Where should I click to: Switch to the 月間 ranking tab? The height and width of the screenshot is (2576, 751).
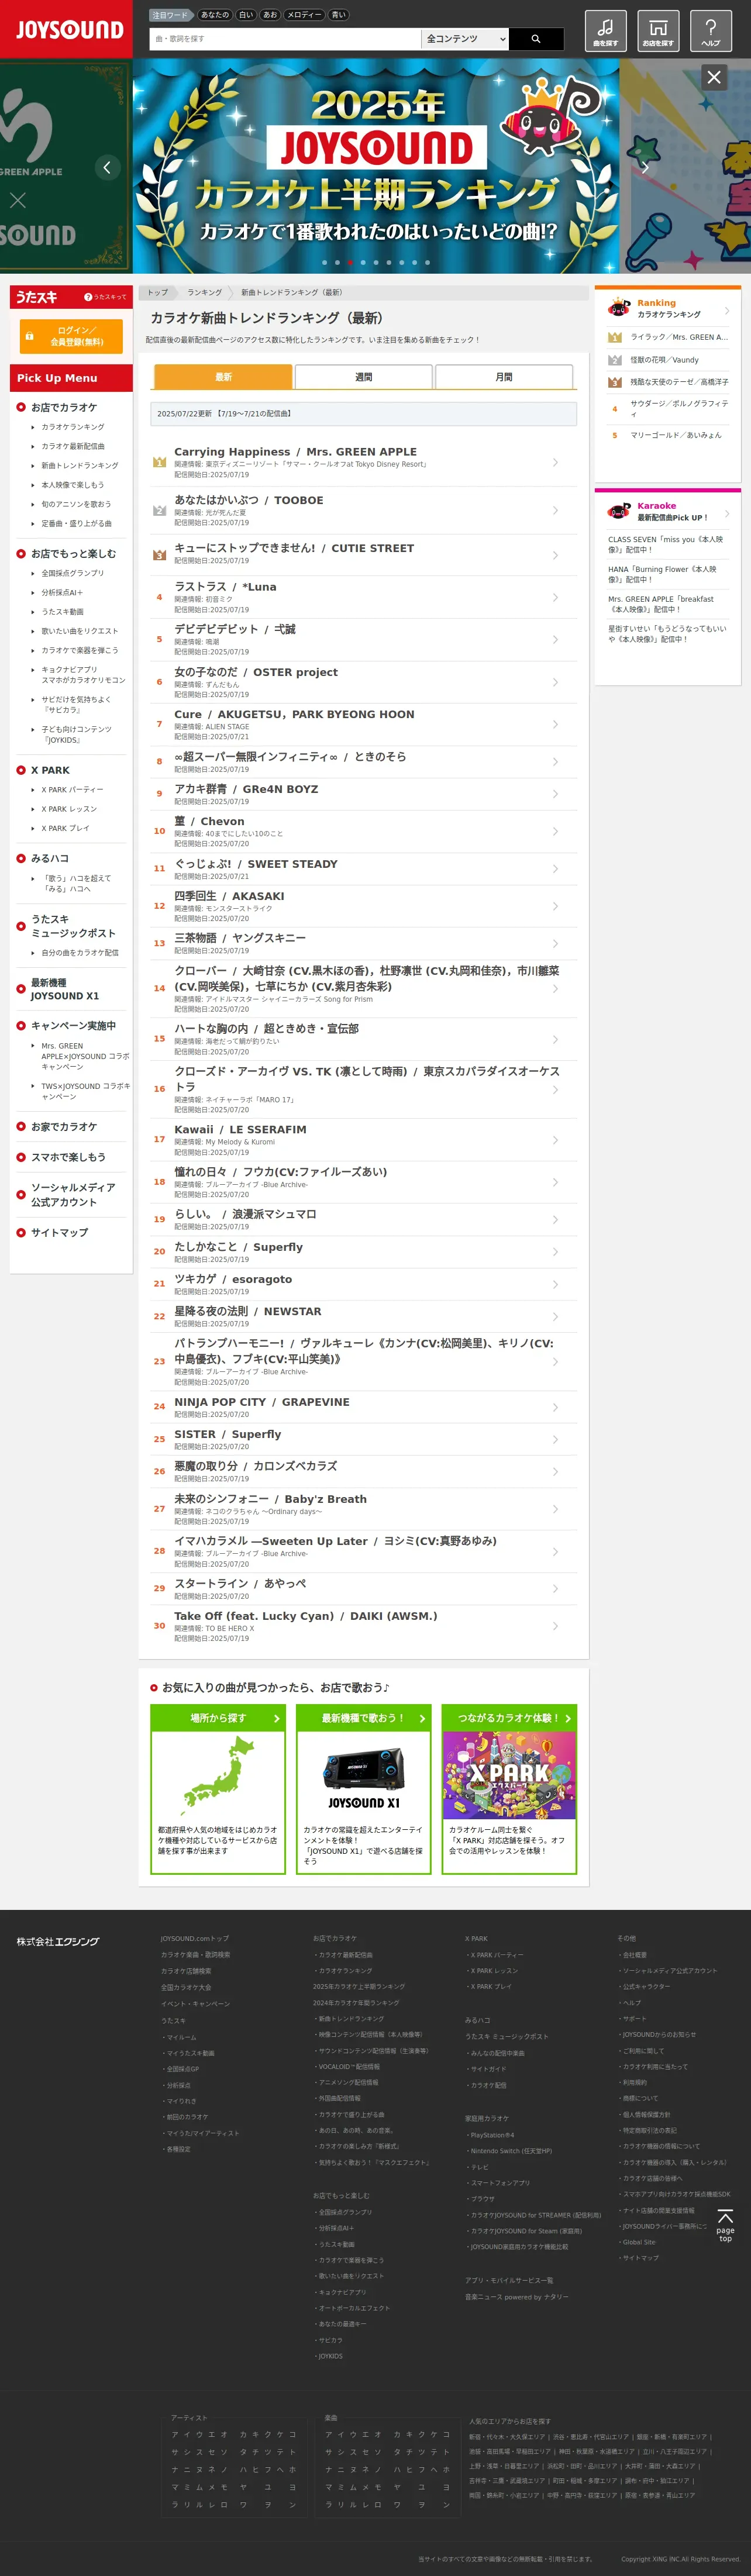pos(504,377)
